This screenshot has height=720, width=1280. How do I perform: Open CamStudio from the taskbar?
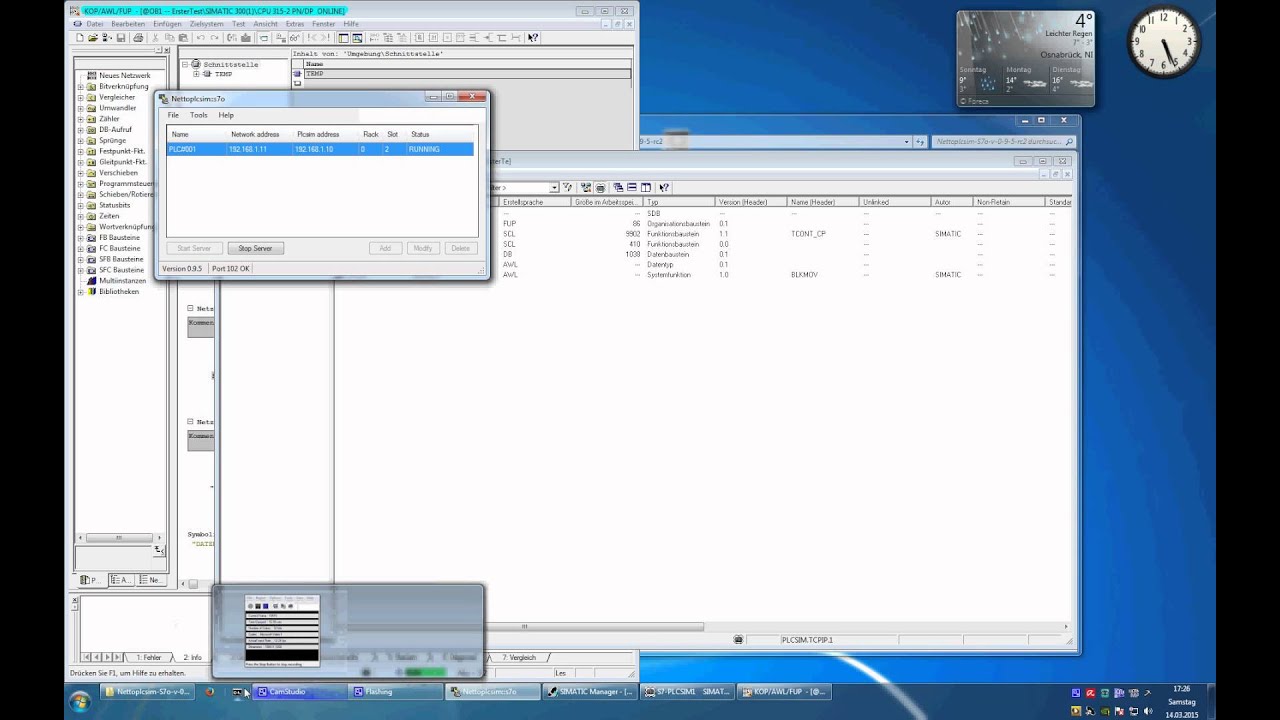pyautogui.click(x=300, y=691)
